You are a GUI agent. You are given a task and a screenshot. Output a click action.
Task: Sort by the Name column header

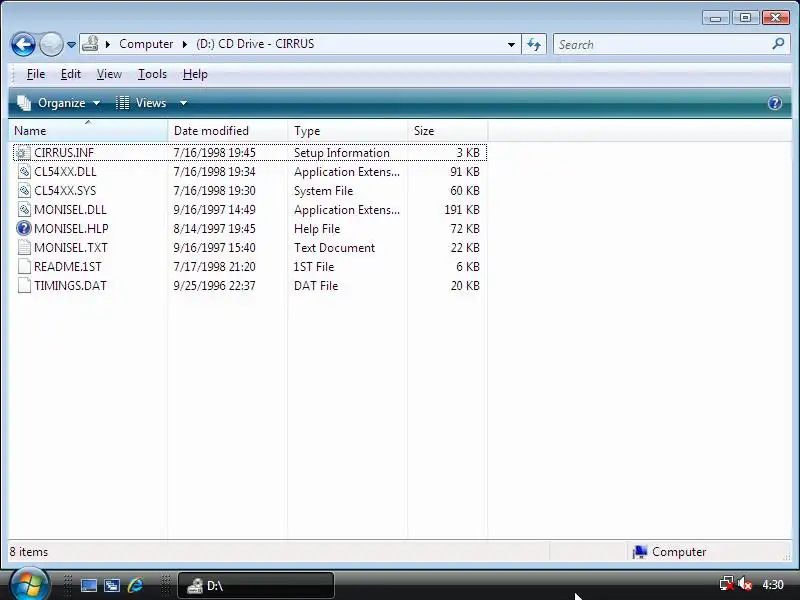[x=88, y=131]
